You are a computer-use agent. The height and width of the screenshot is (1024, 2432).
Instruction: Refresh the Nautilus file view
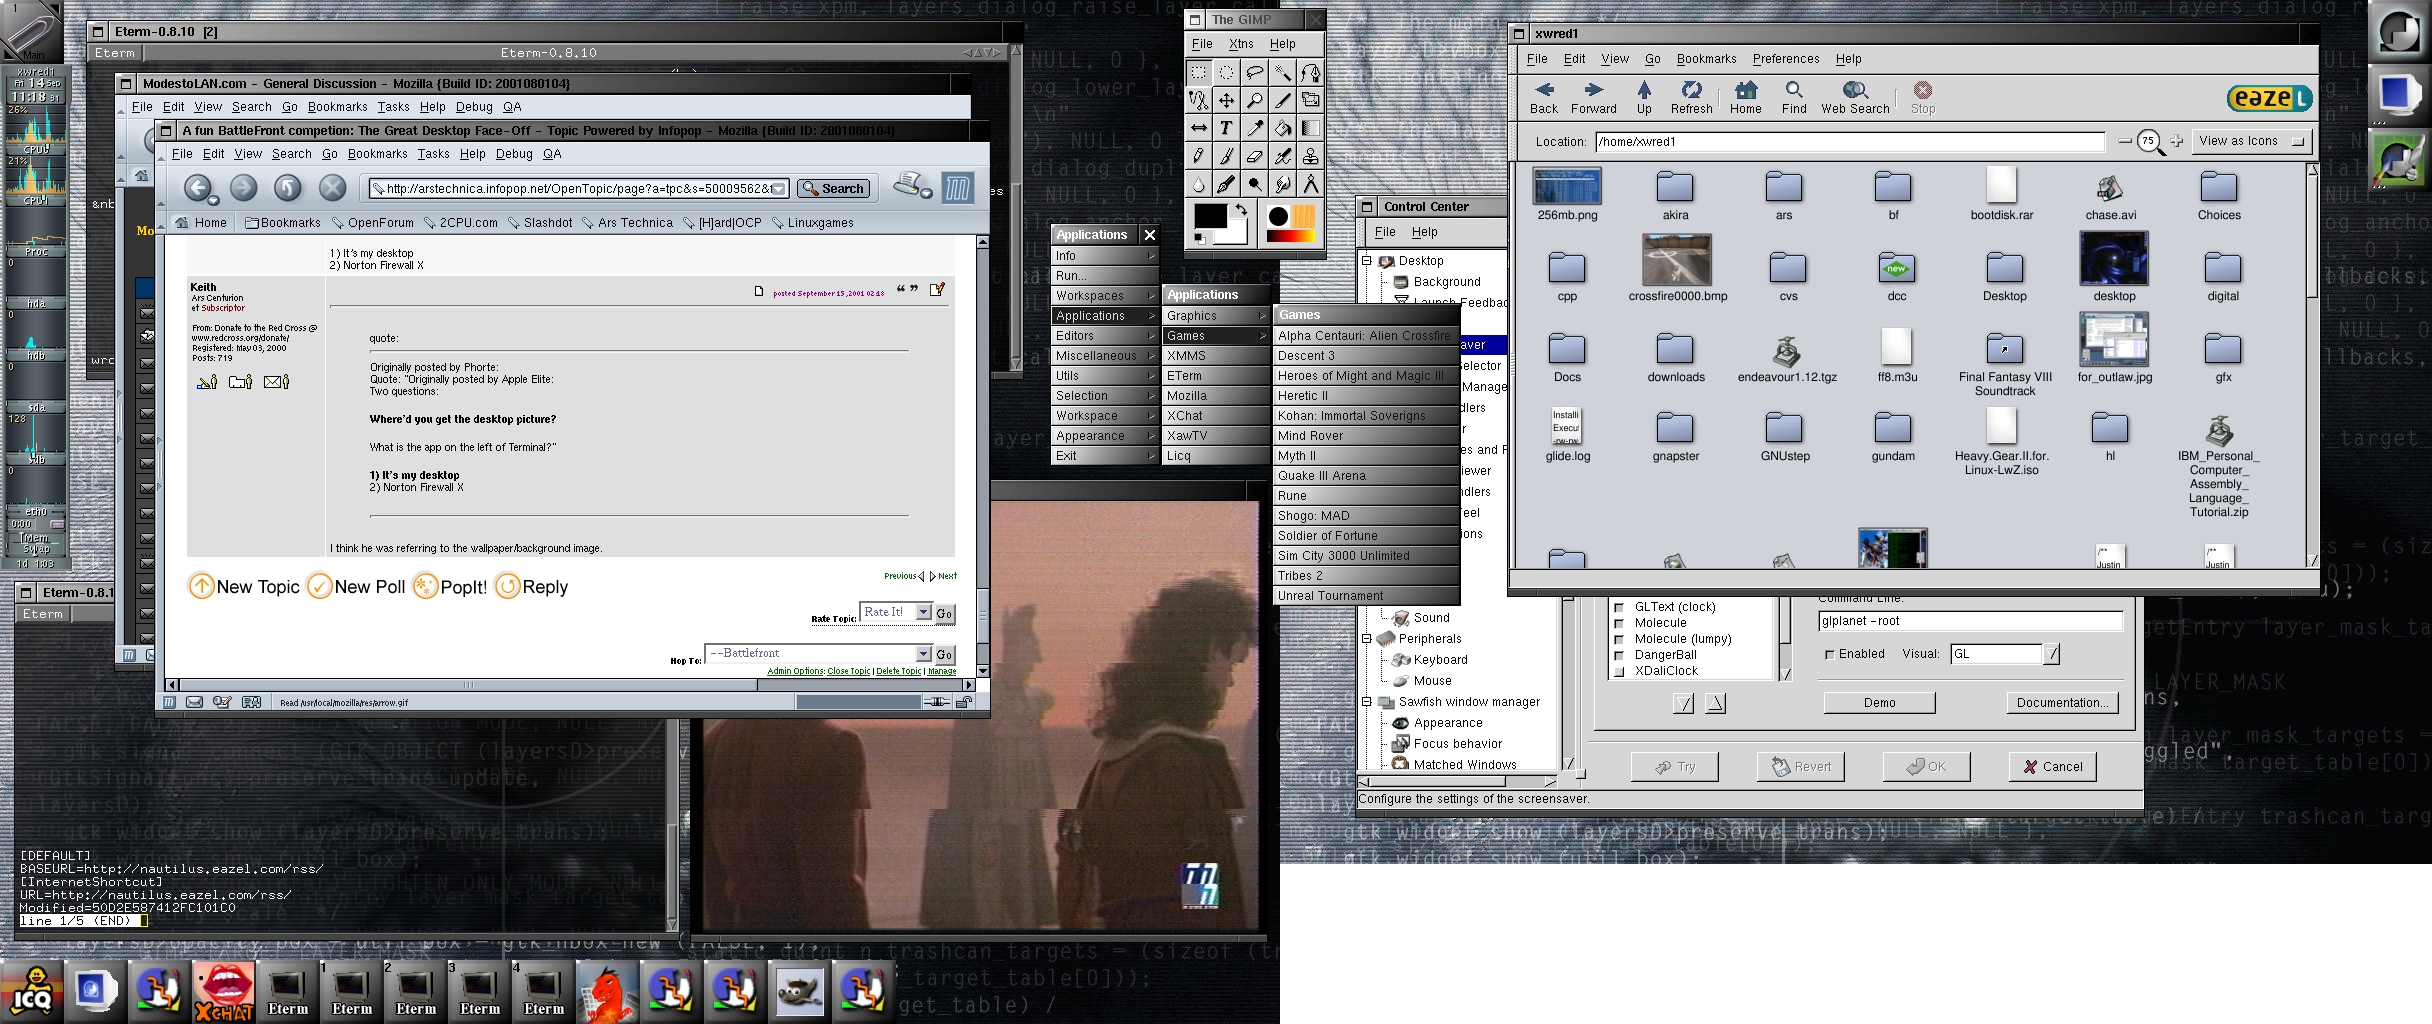click(1691, 98)
